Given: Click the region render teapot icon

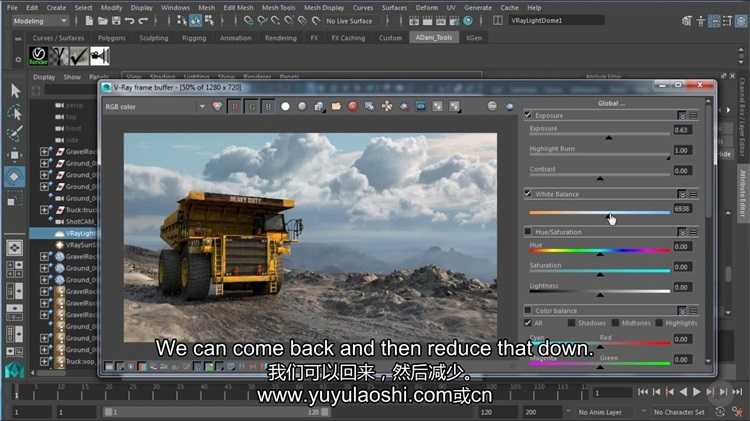Looking at the screenshot, I should pos(404,106).
